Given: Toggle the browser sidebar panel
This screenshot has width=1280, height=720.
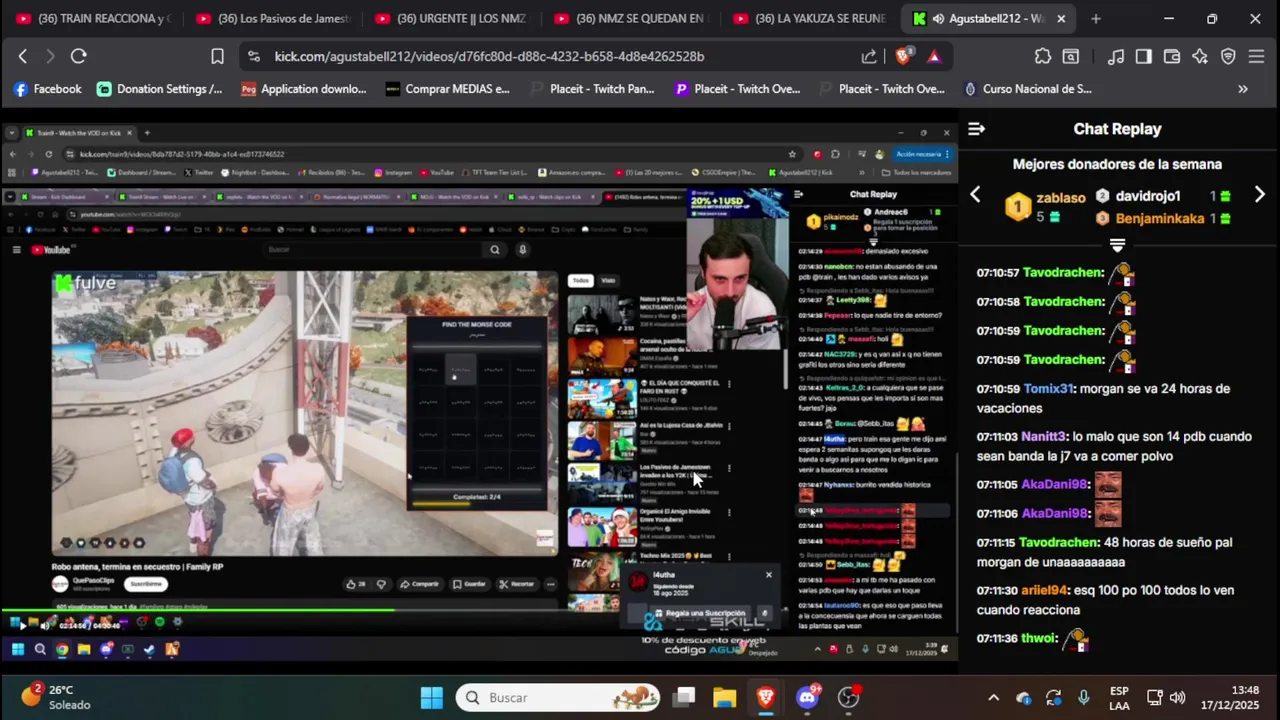Looking at the screenshot, I should click(x=1144, y=57).
